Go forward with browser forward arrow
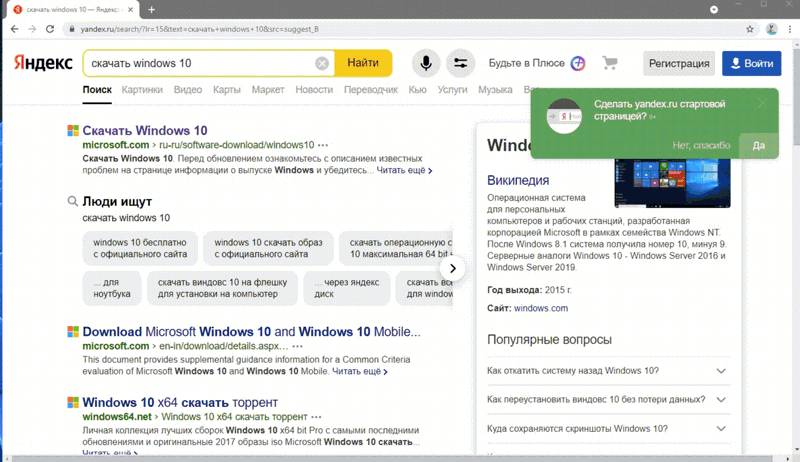 32,29
